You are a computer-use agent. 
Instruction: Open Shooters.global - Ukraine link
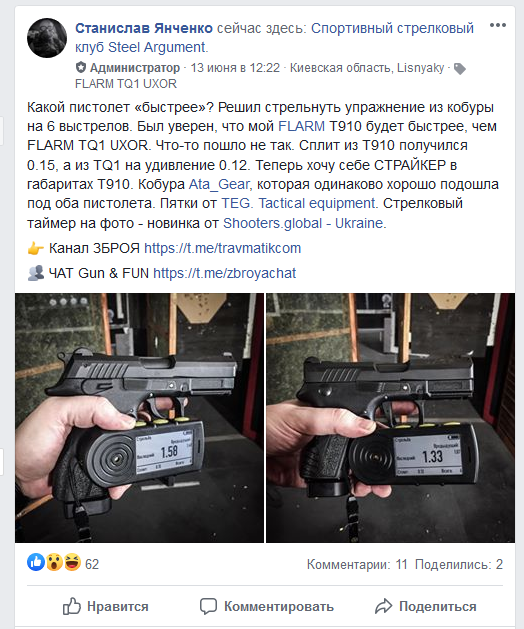coord(303,223)
